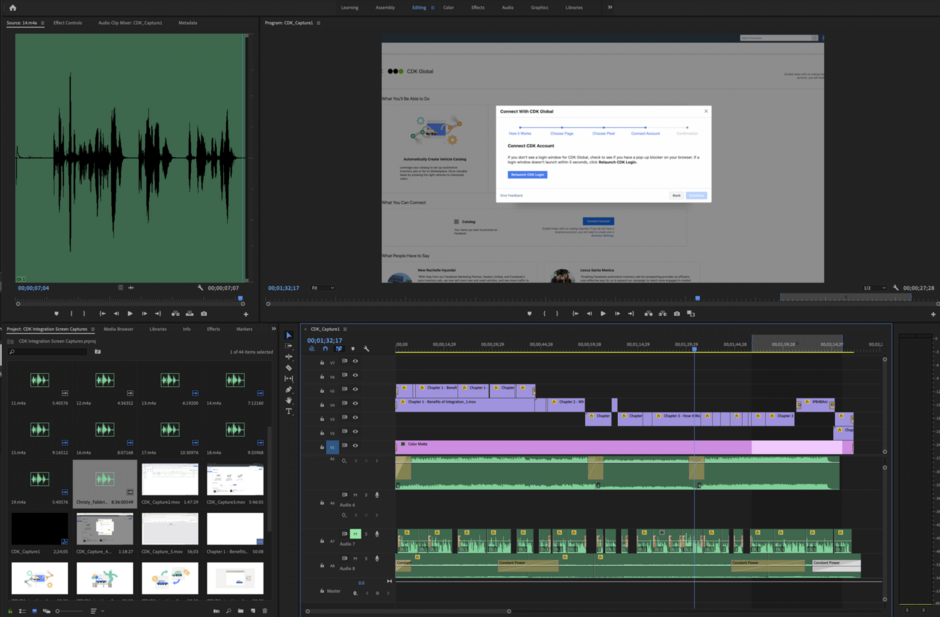Hide V4 track output
Viewport: 940px width, 617px height.
355,404
